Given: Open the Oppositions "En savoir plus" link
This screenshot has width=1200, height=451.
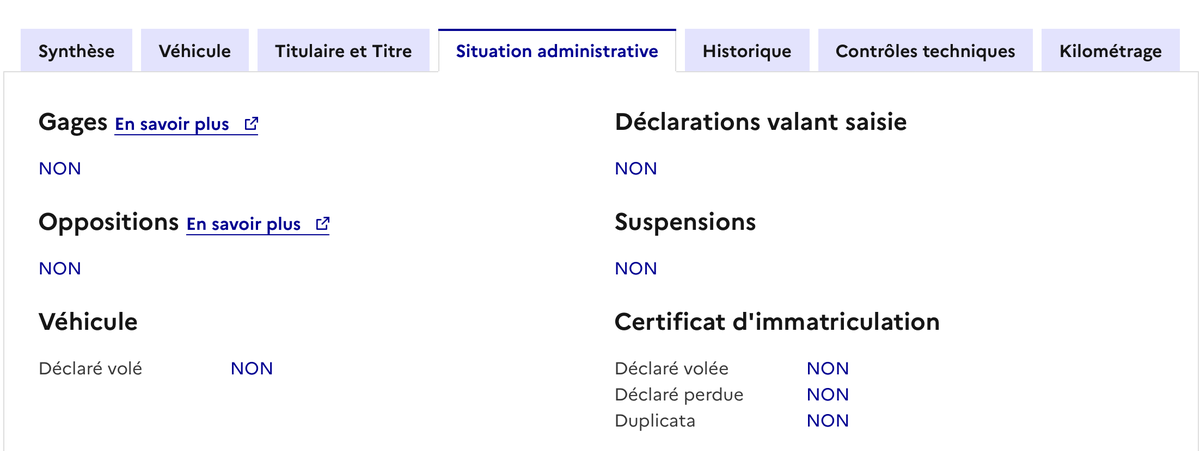Looking at the screenshot, I should coord(243,225).
